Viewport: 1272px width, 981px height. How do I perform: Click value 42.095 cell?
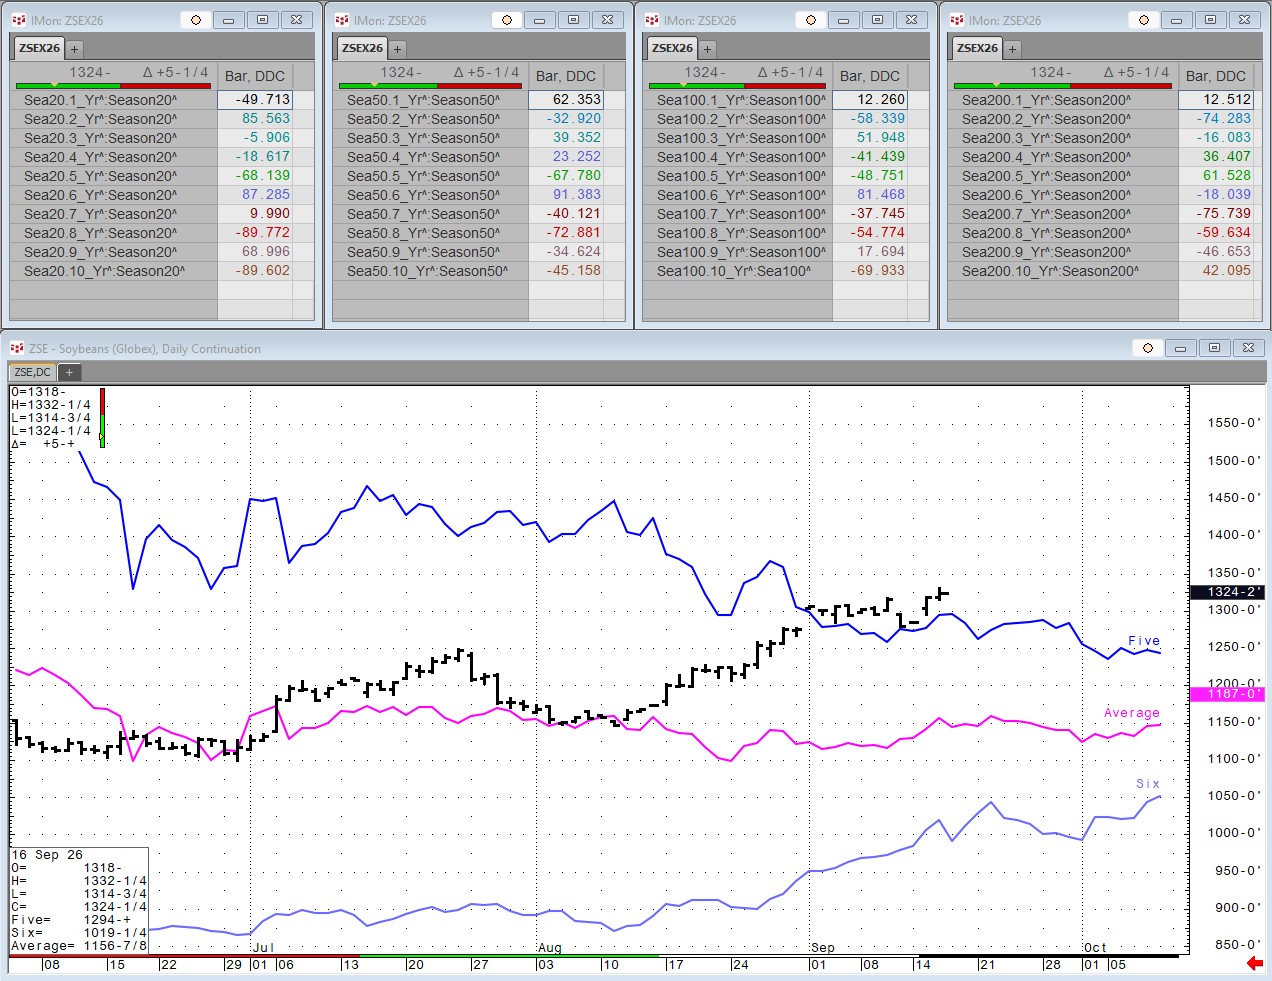(1216, 270)
